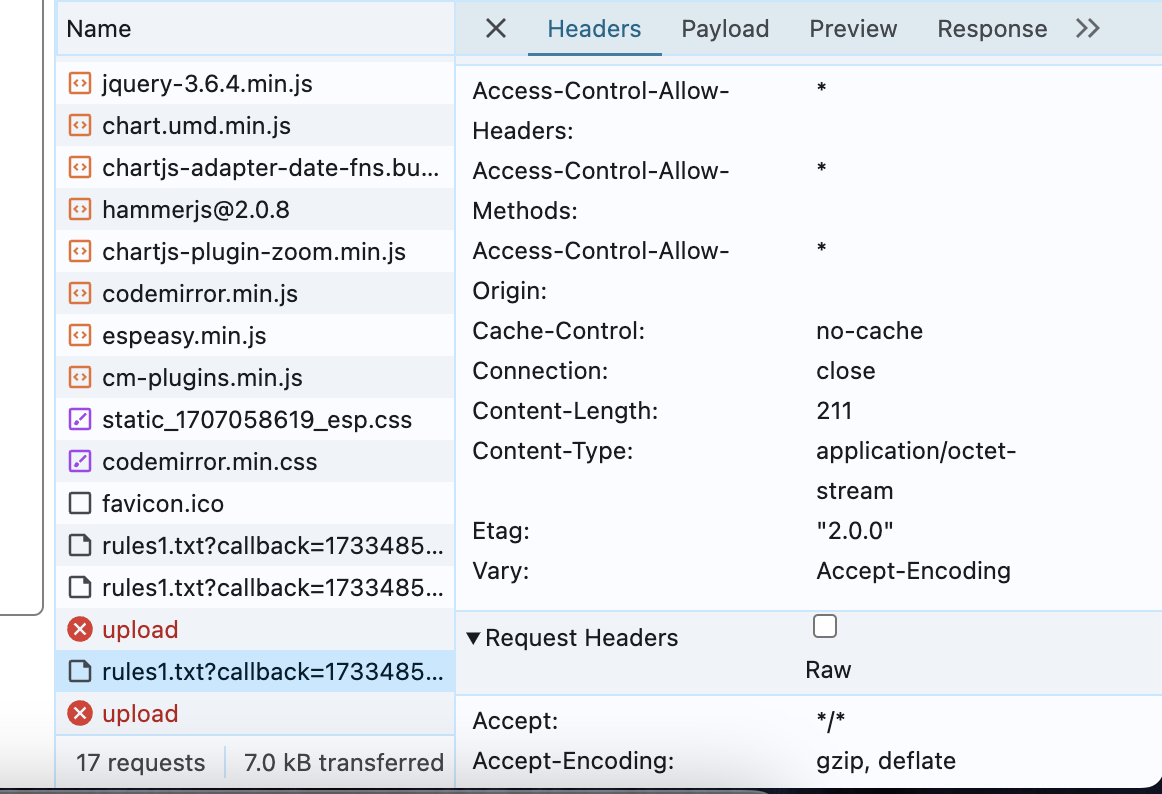The width and height of the screenshot is (1162, 794).
Task: Select the first failed upload request
Action: (140, 630)
